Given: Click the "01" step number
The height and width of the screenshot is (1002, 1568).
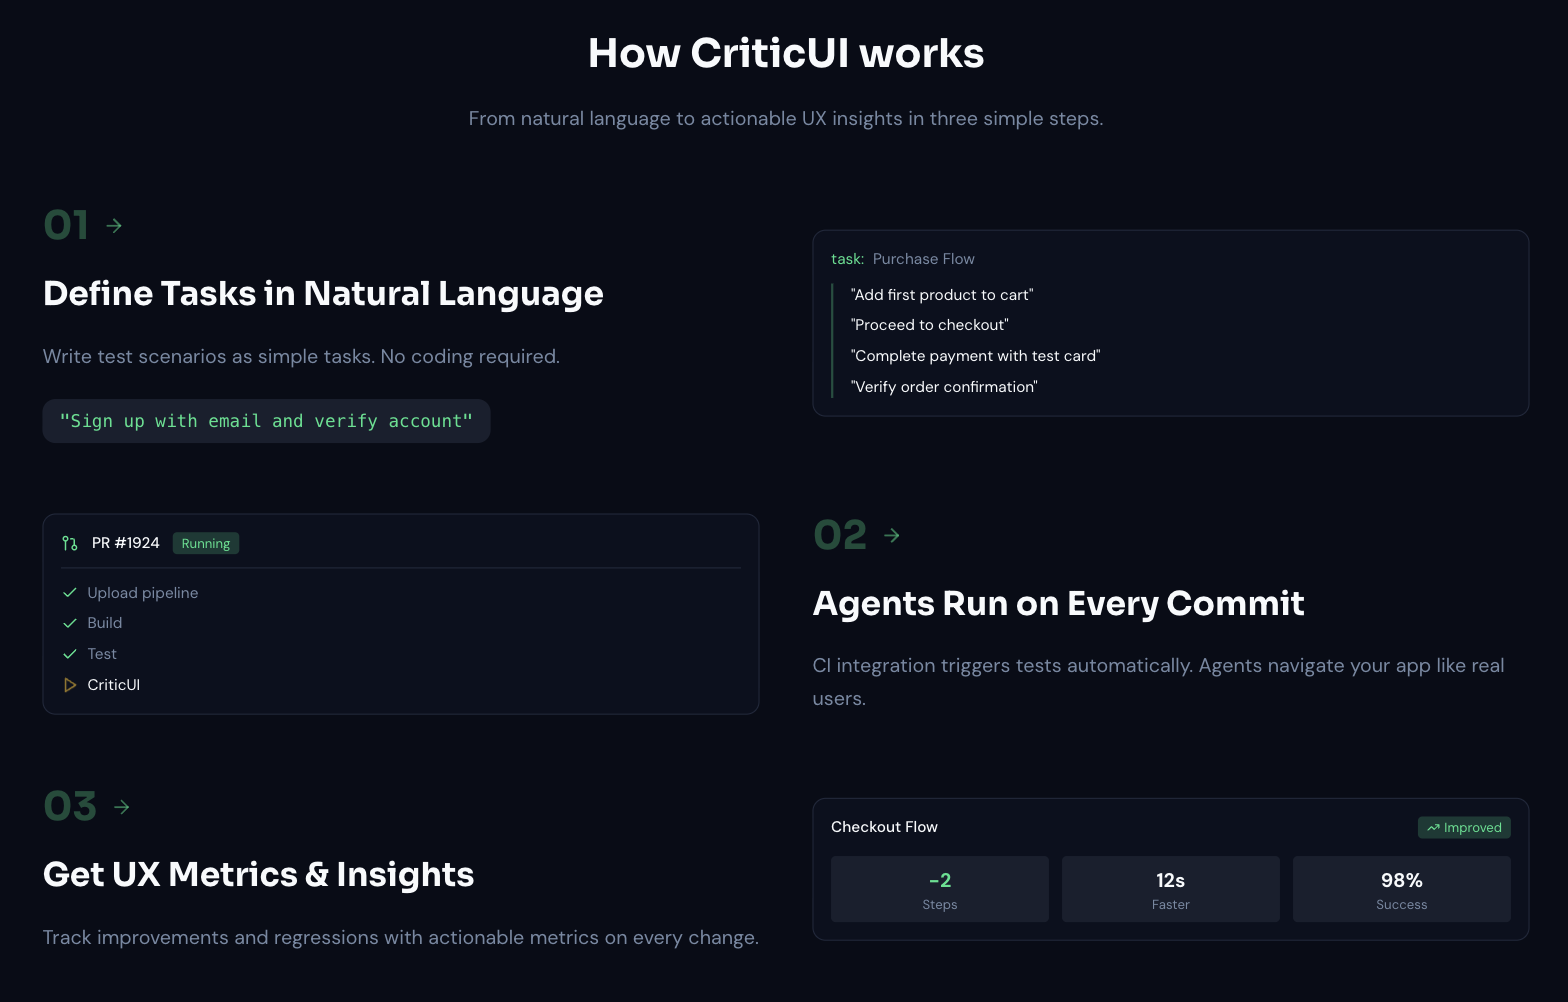Looking at the screenshot, I should pos(67,226).
